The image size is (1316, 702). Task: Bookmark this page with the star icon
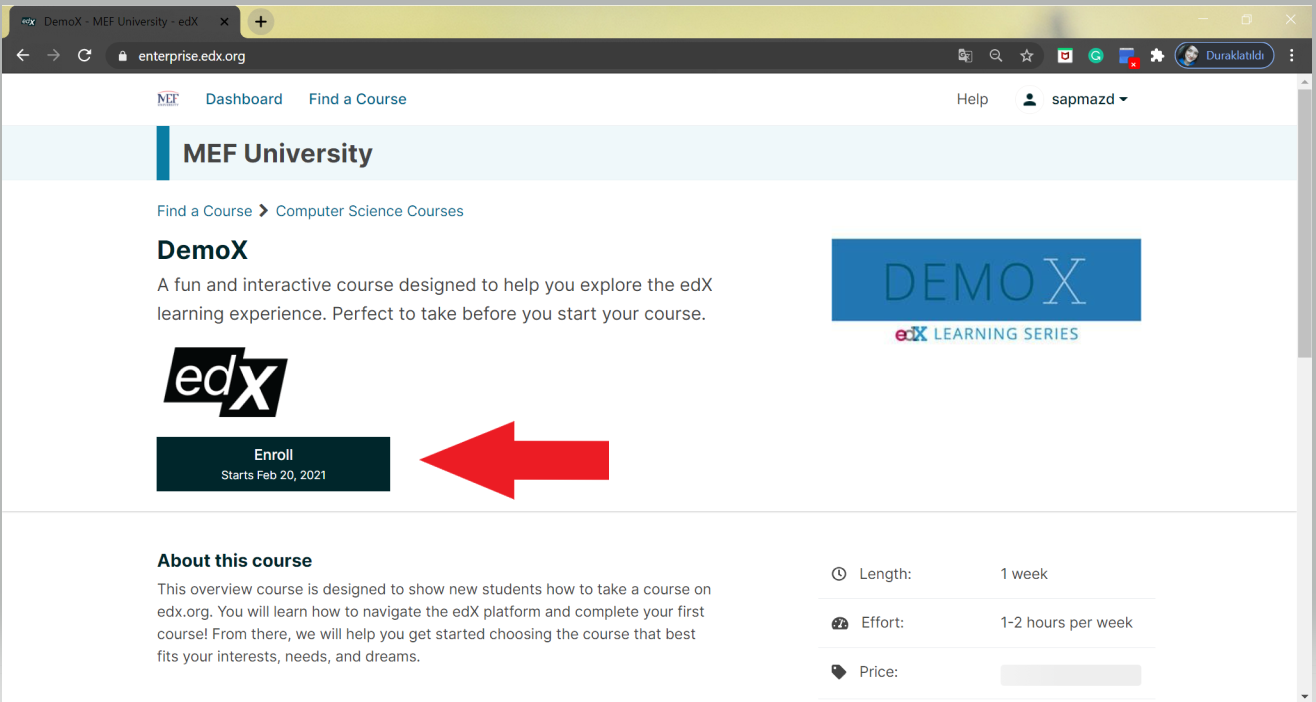[1027, 56]
